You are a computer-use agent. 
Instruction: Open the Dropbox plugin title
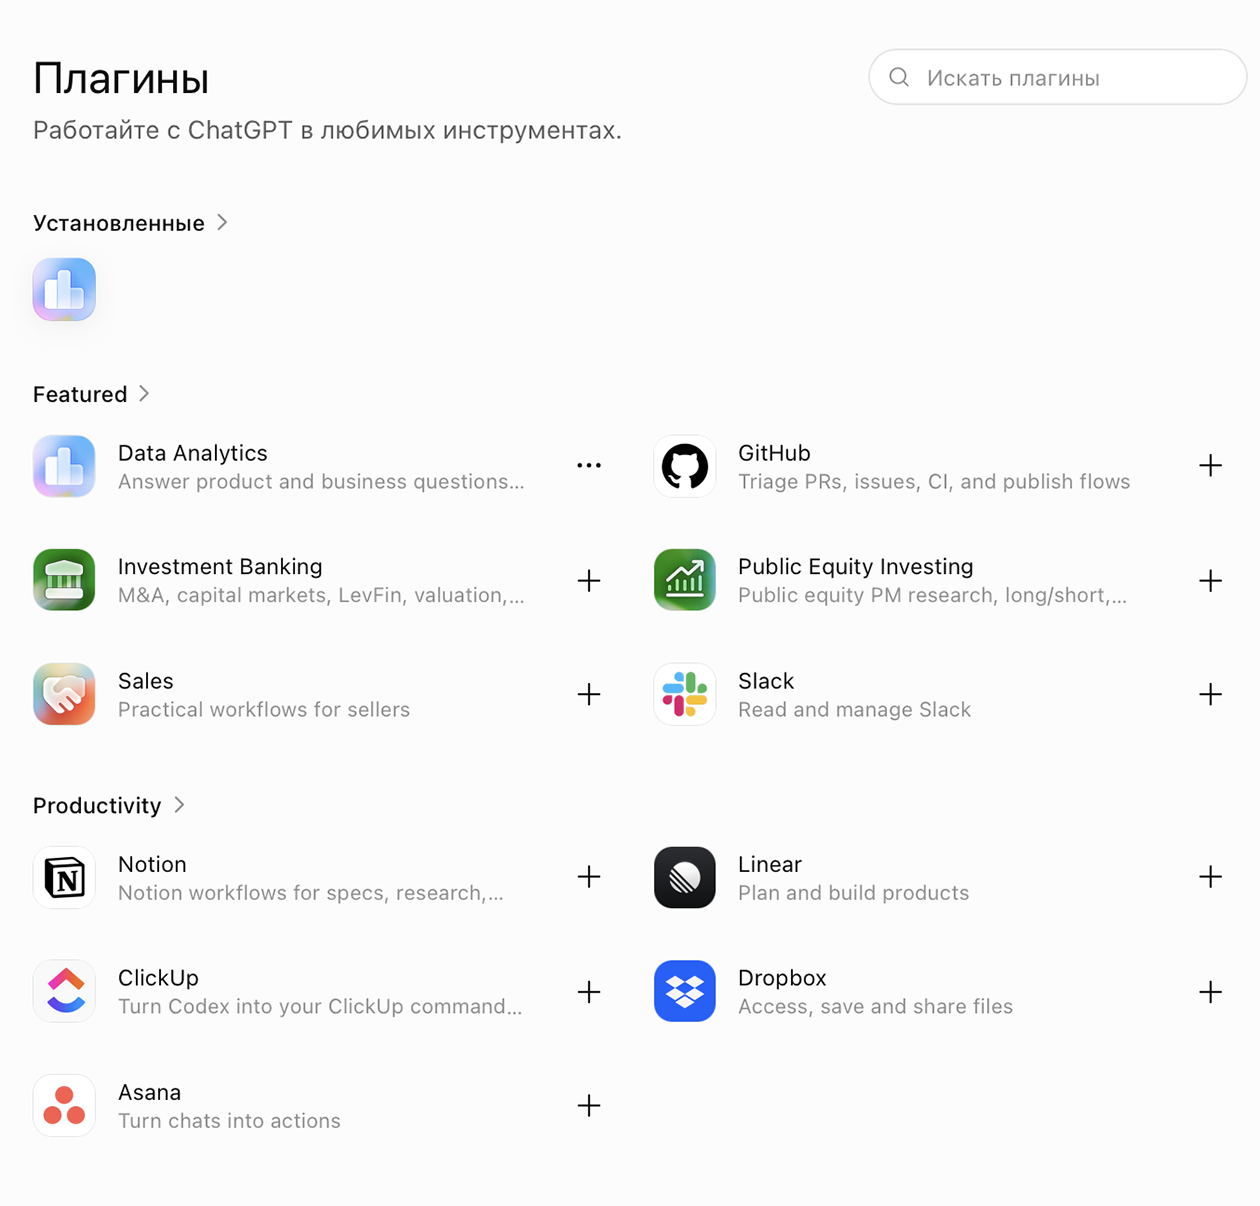click(782, 978)
